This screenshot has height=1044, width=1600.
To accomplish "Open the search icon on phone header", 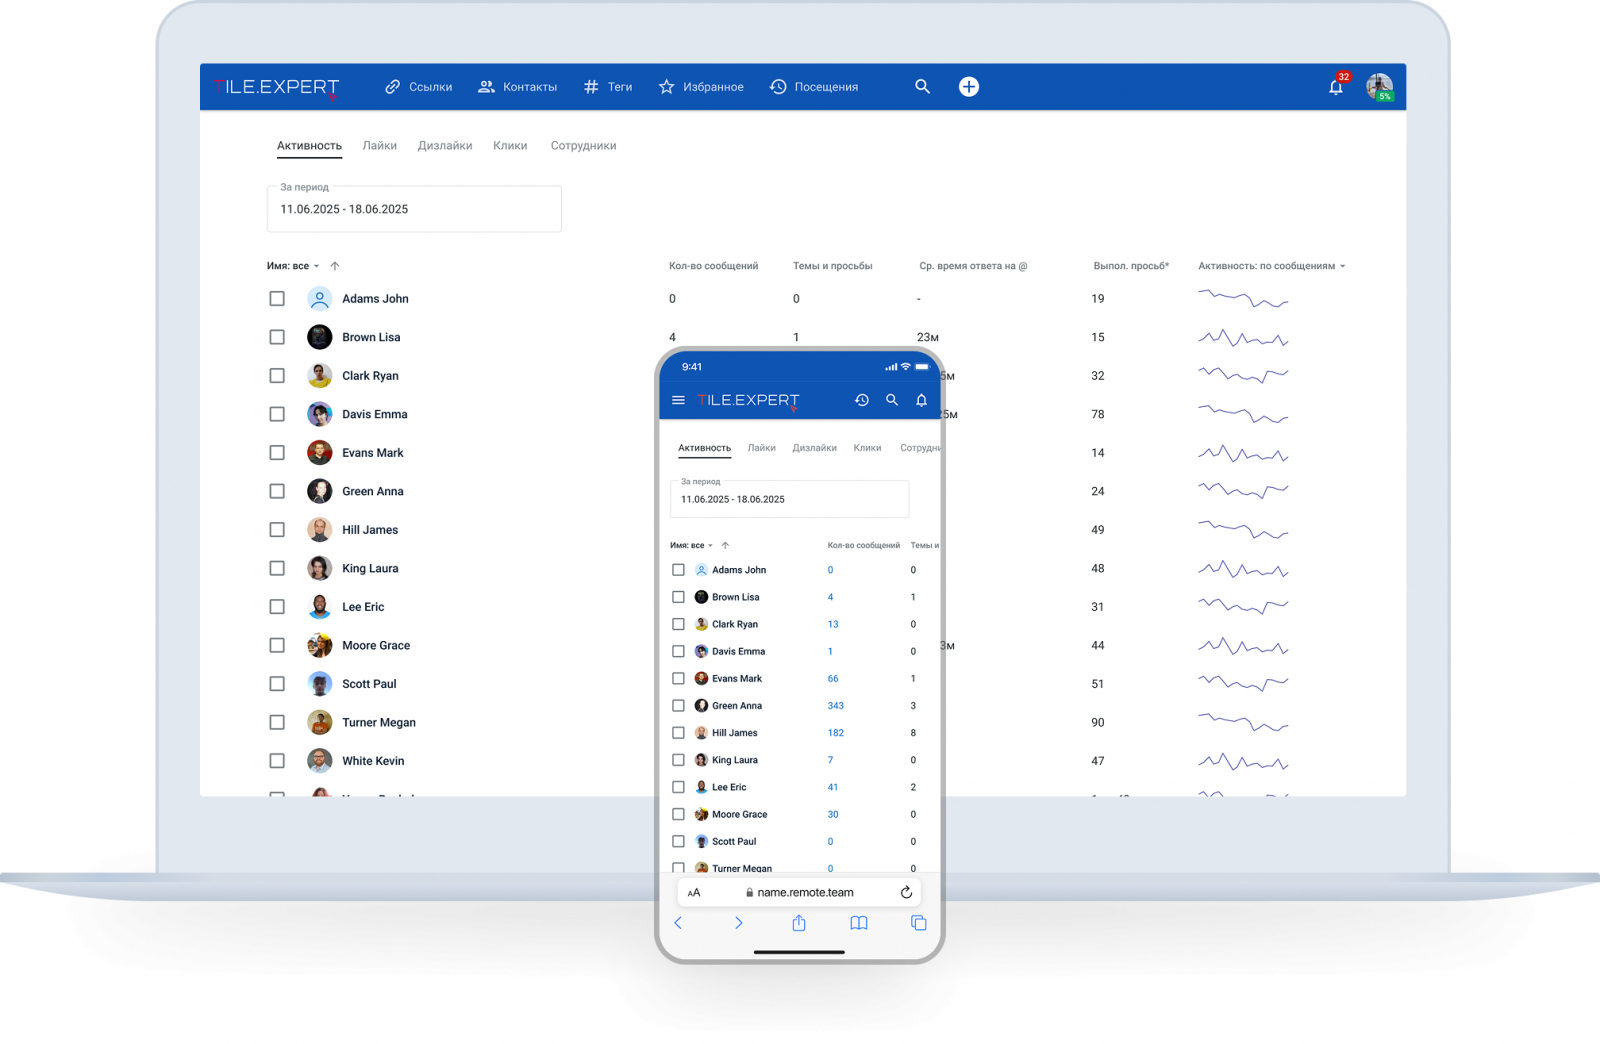I will click(x=892, y=400).
